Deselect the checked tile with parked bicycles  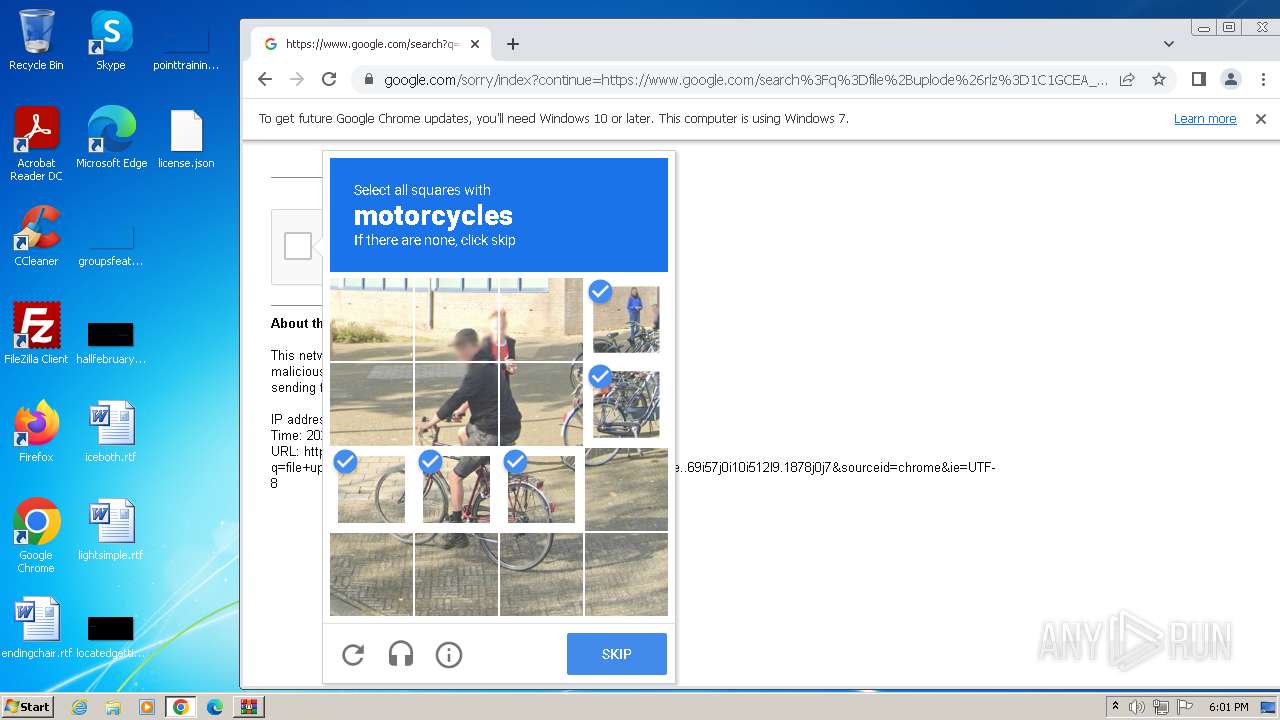coord(626,405)
